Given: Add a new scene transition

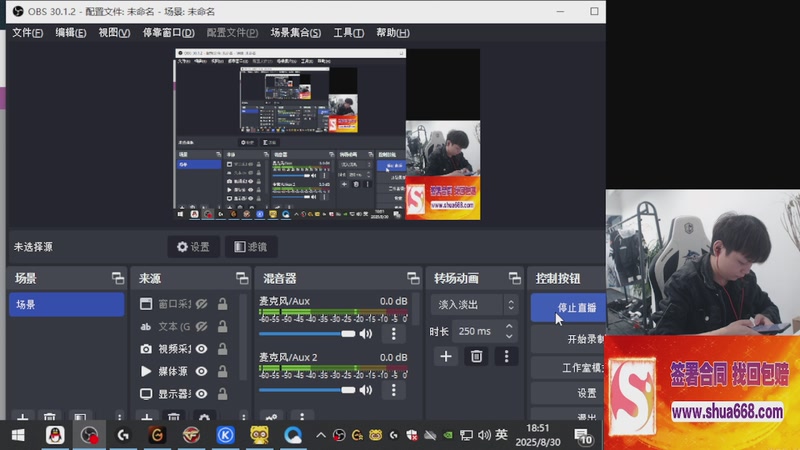Looking at the screenshot, I should pos(446,356).
